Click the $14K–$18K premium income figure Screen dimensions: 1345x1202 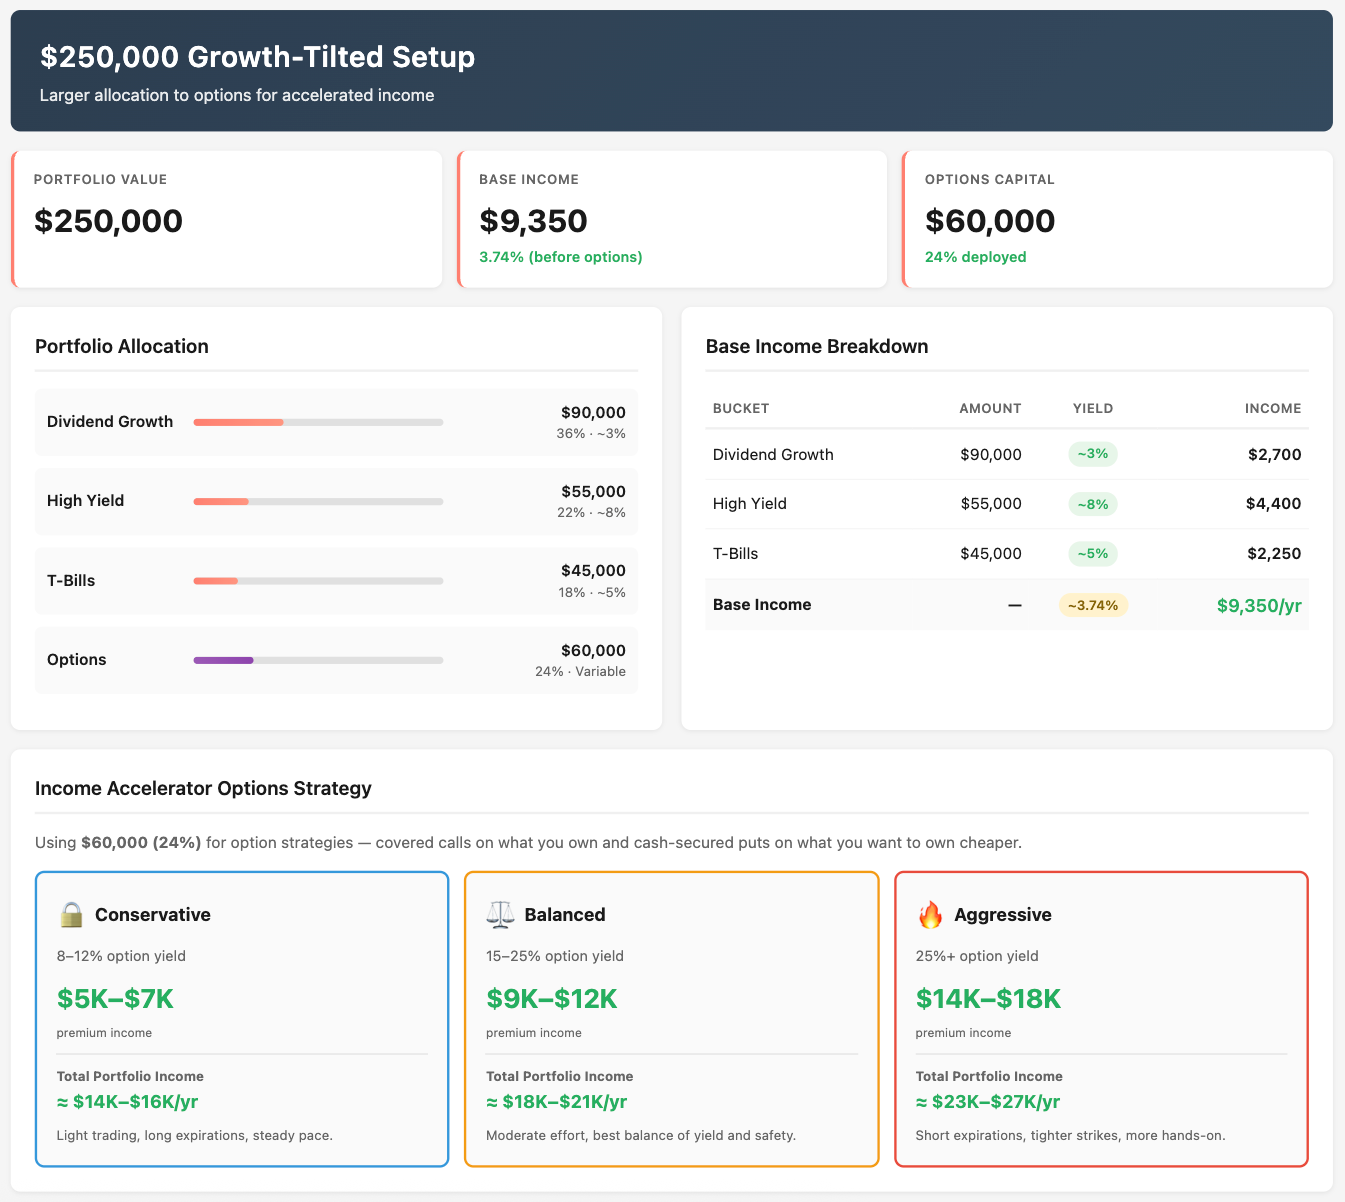click(x=988, y=999)
